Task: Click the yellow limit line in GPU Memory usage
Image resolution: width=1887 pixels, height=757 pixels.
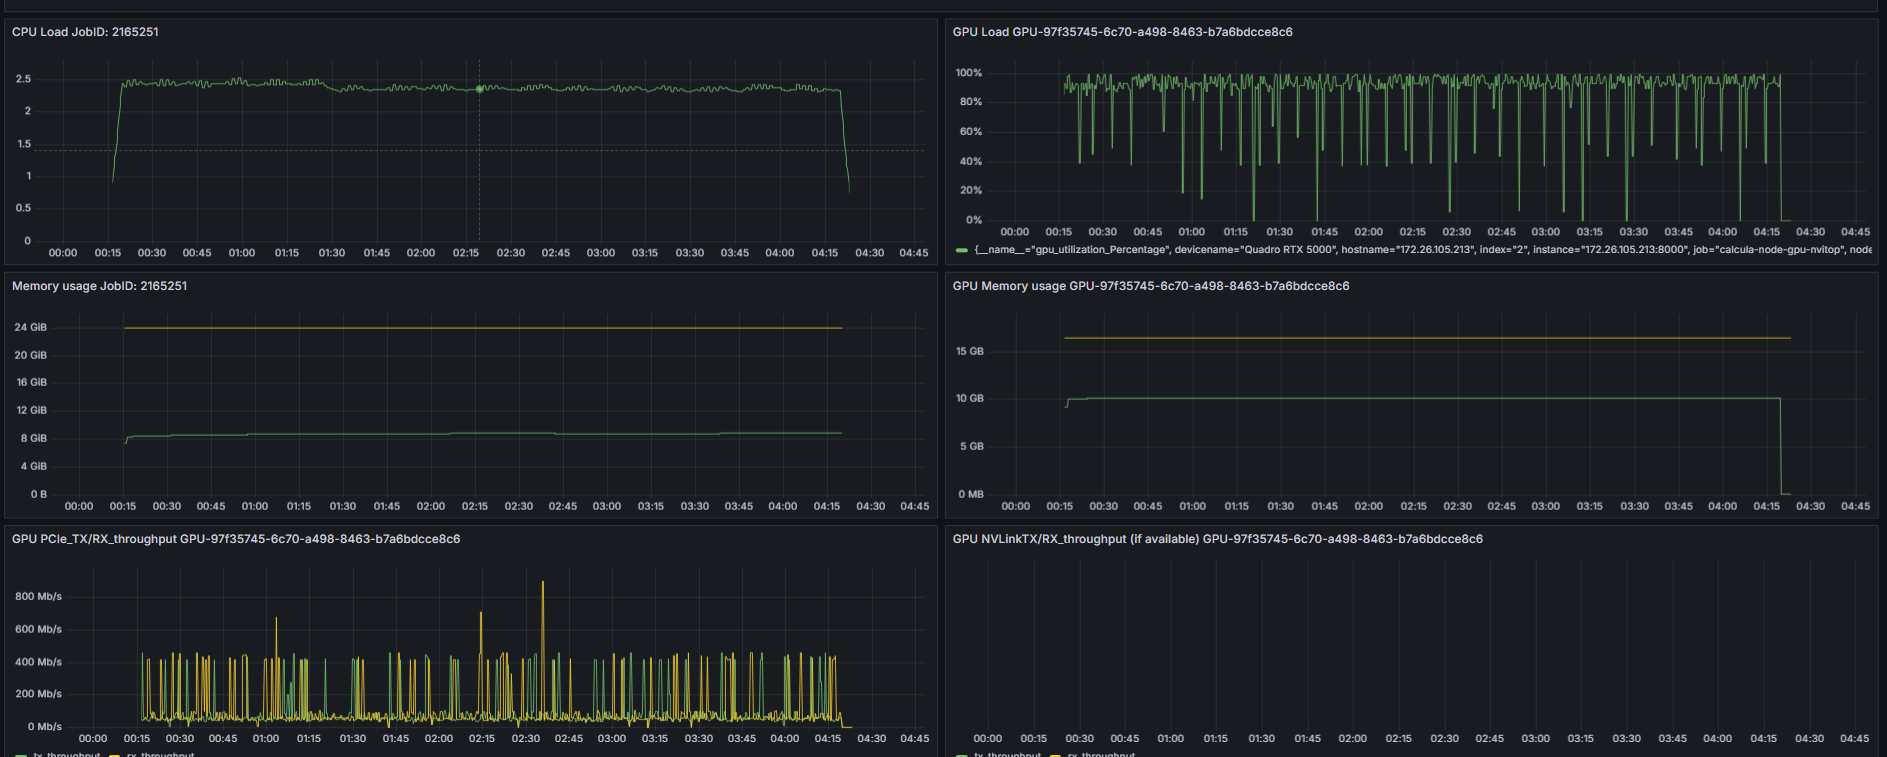Action: [x=1420, y=338]
